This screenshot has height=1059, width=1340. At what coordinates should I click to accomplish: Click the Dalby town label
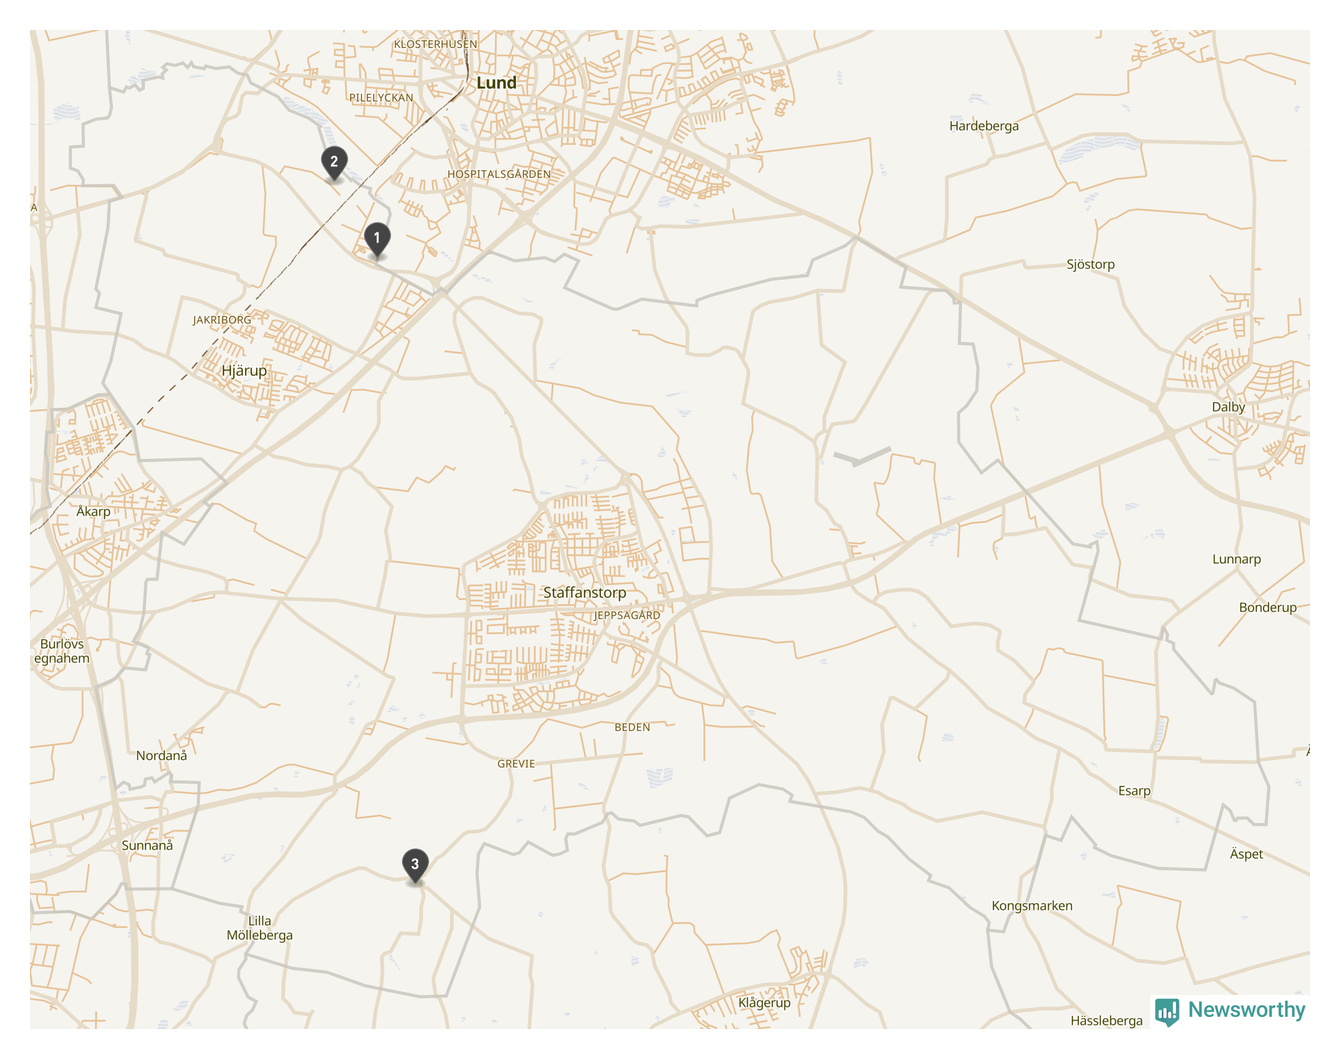[x=1229, y=407]
